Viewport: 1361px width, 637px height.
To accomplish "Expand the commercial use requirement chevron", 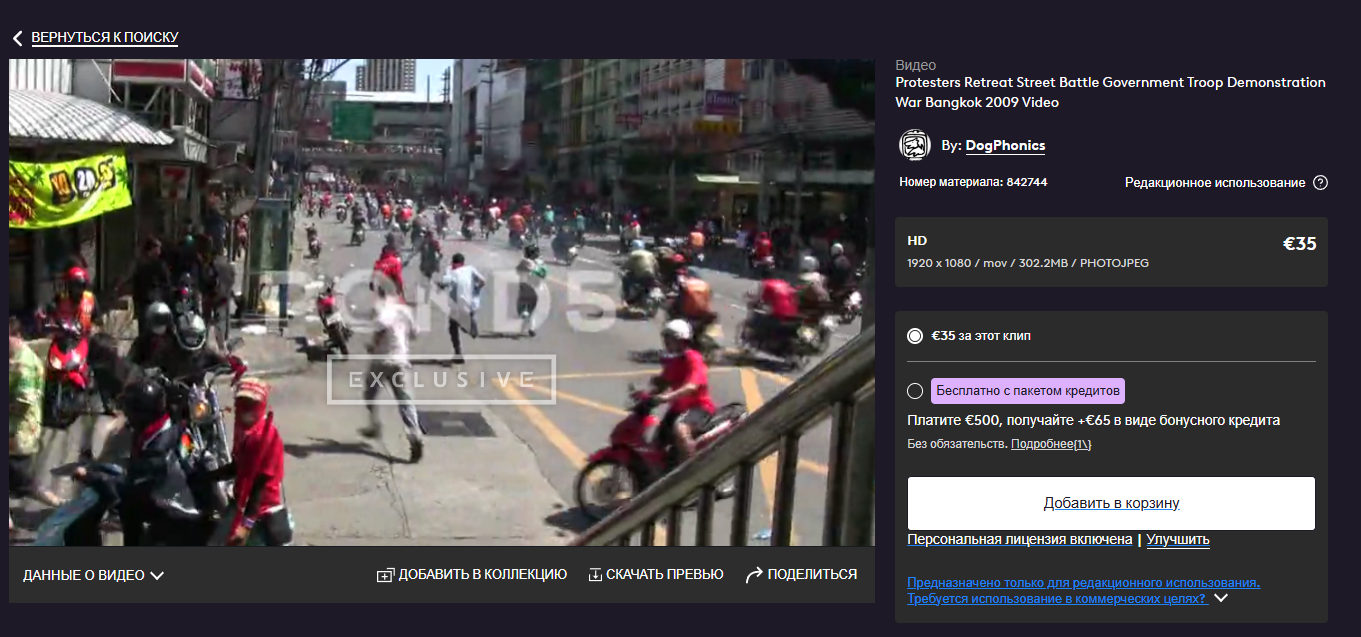I will click(x=1221, y=599).
